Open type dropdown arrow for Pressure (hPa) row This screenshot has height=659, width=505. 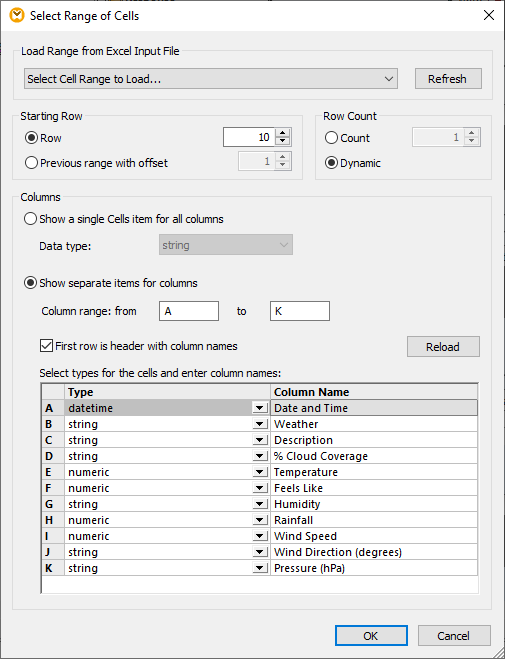260,568
